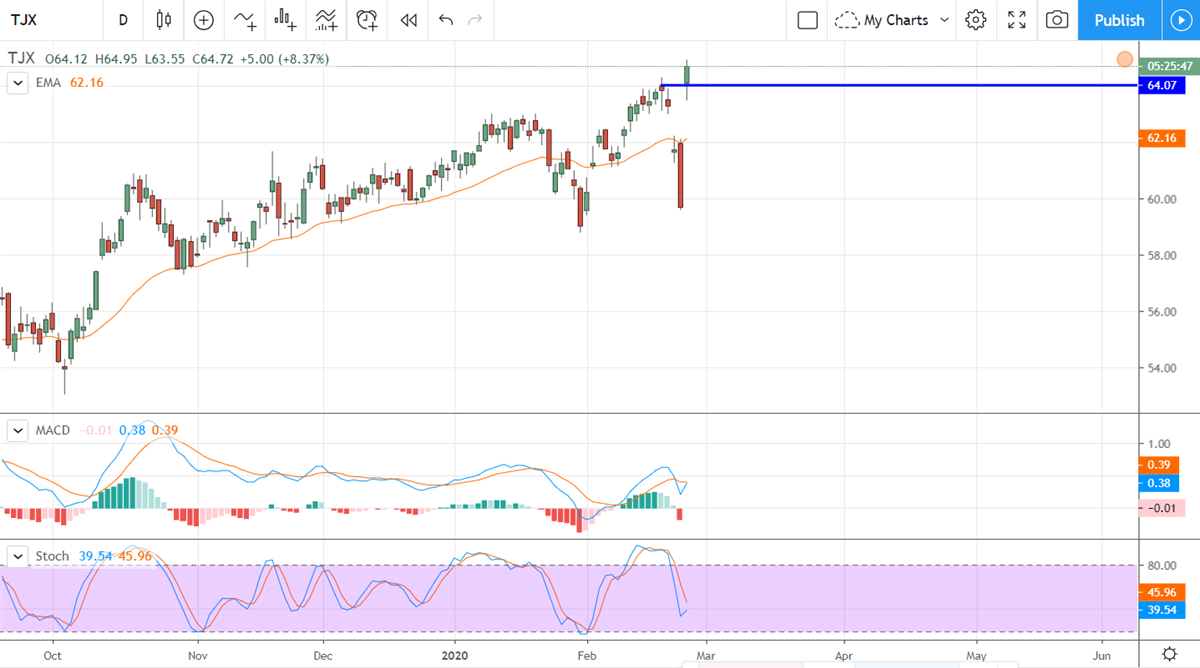This screenshot has height=668, width=1200.
Task: Undo the last chart action
Action: coord(446,20)
